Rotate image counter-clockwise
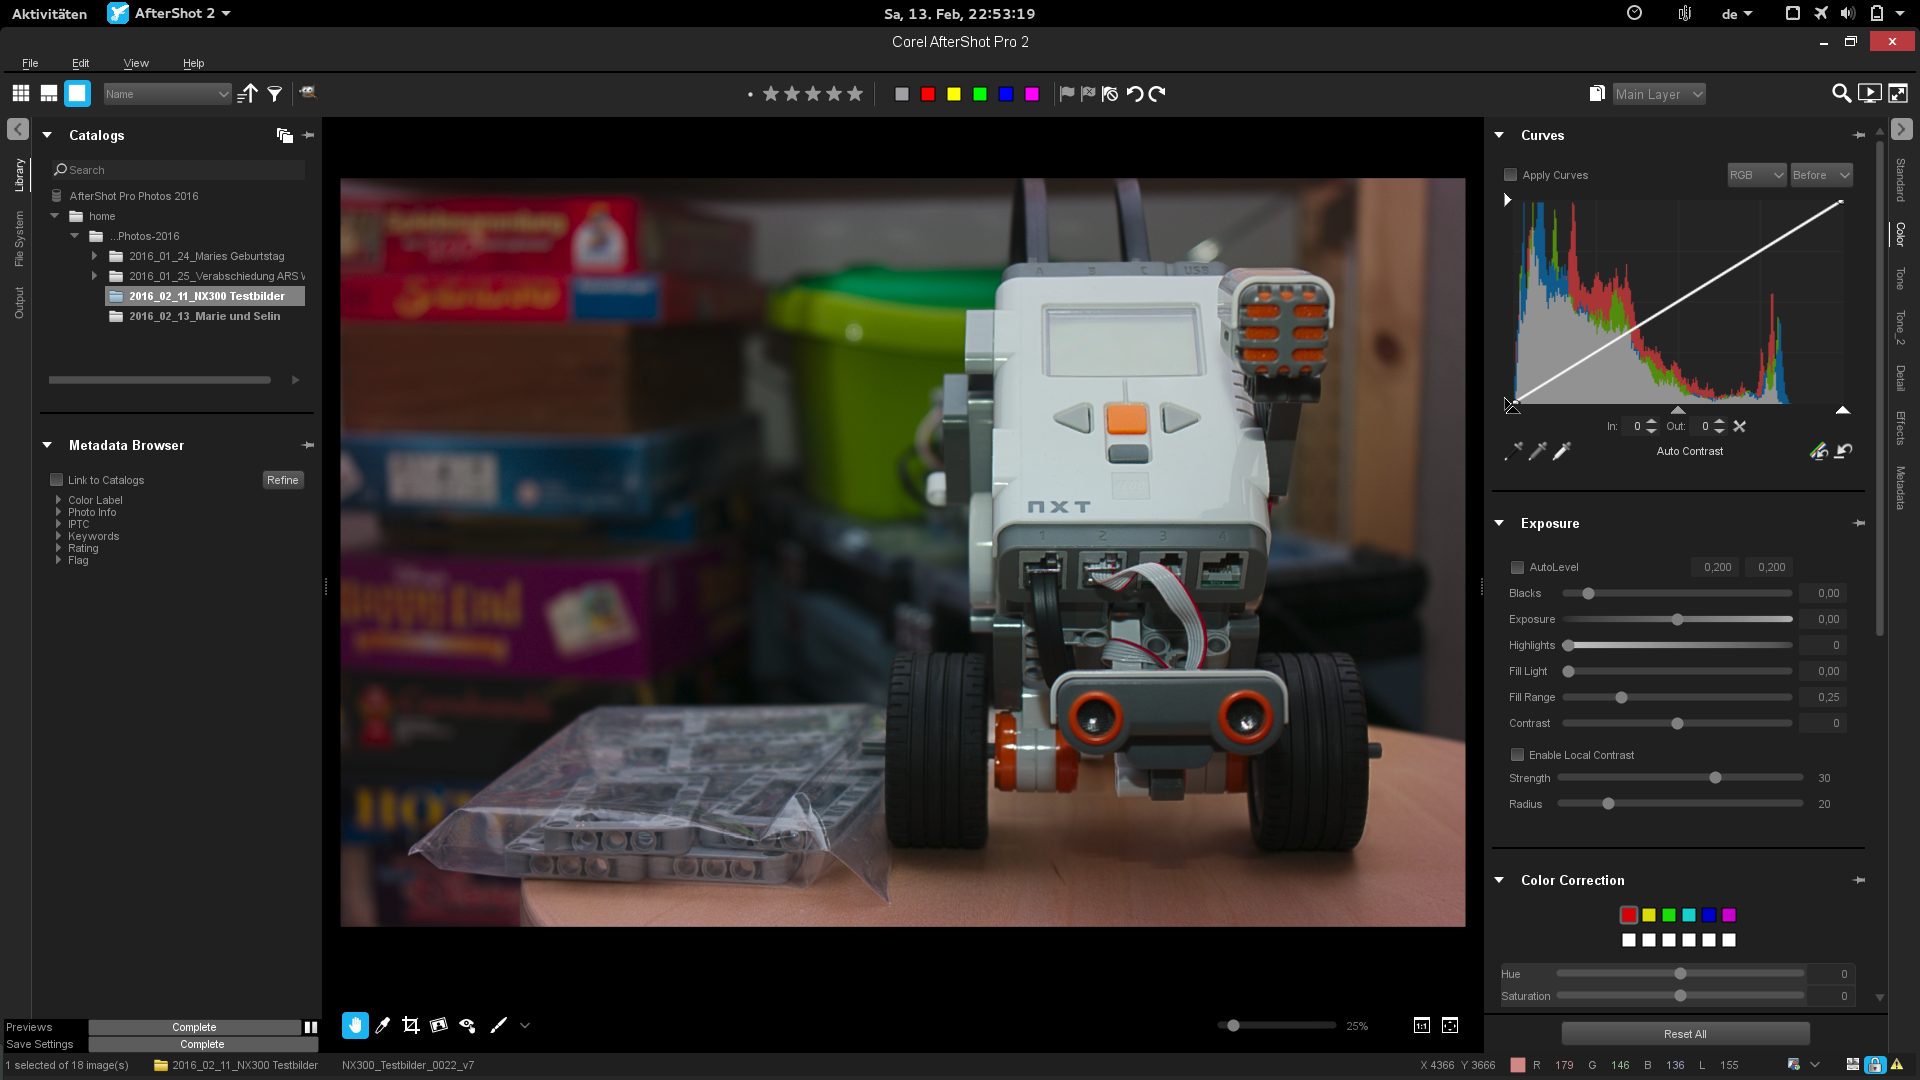Screen dimensions: 1920x1080 point(1135,94)
